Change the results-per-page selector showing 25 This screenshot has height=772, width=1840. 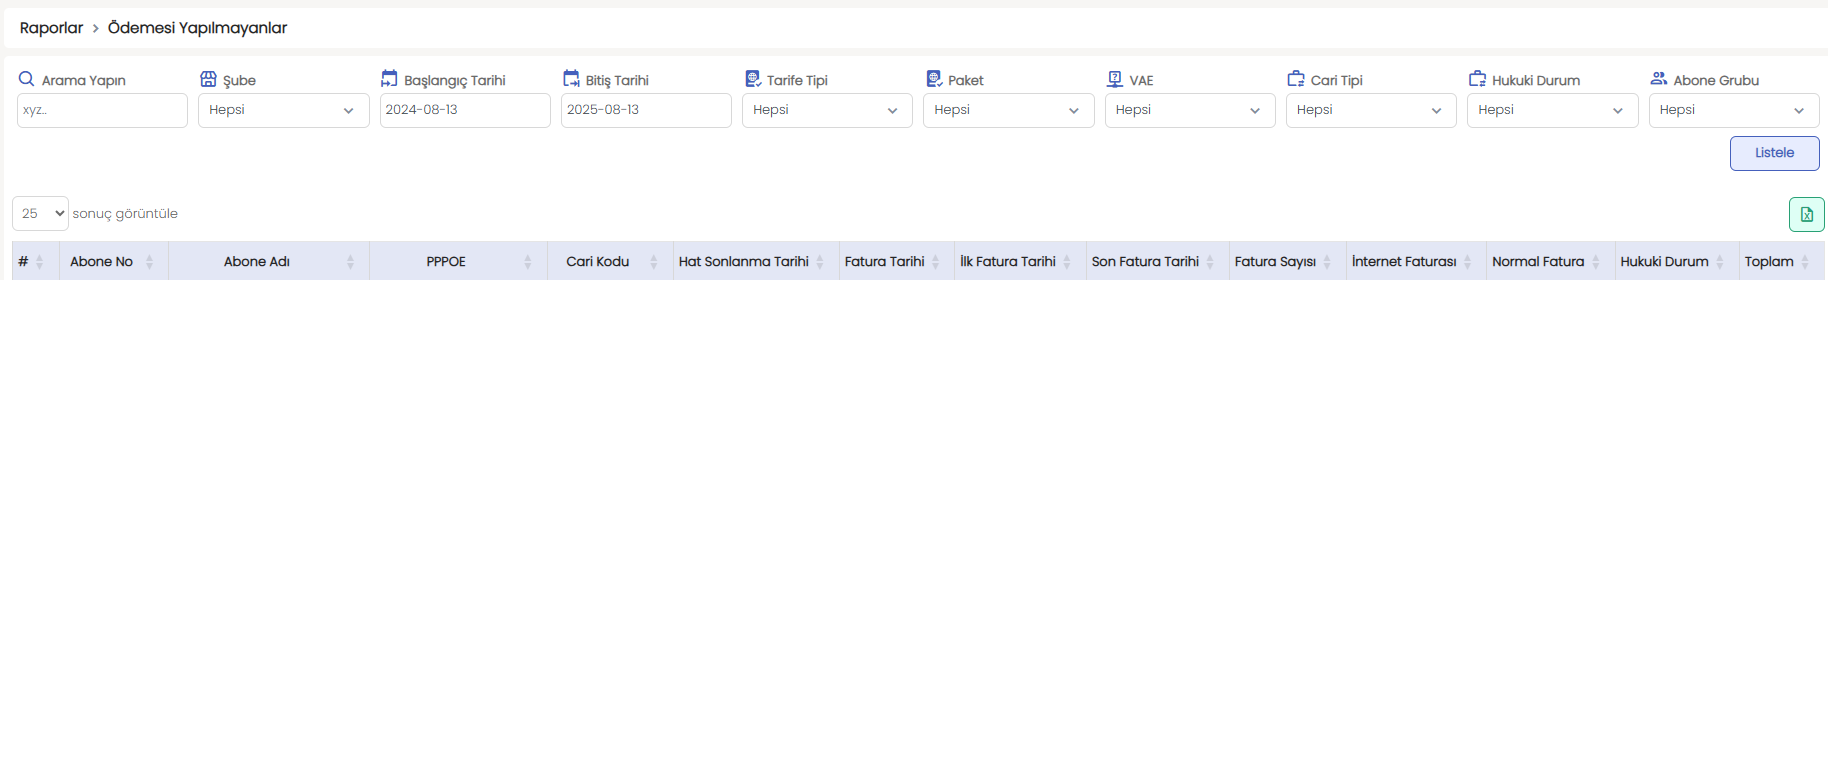(x=40, y=214)
